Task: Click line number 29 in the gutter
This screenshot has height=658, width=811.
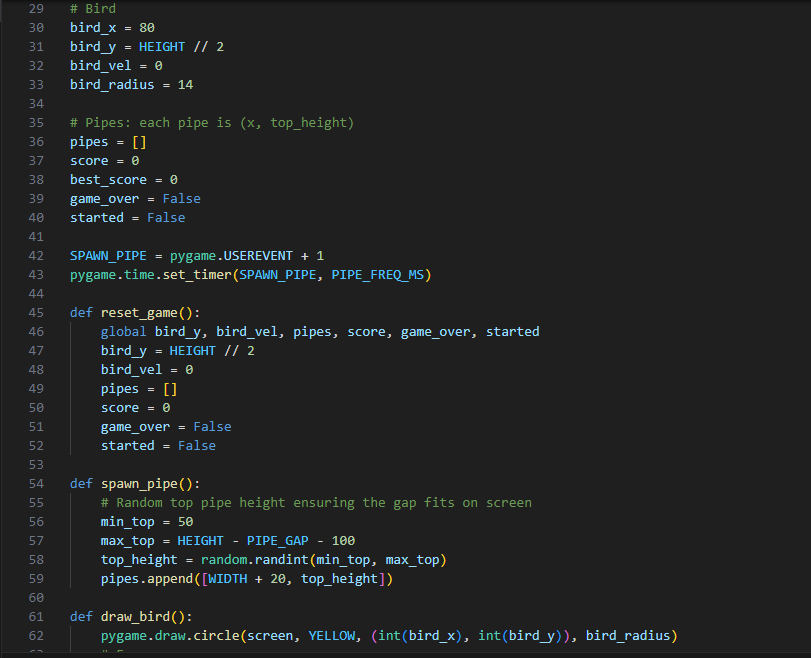Action: (37, 9)
